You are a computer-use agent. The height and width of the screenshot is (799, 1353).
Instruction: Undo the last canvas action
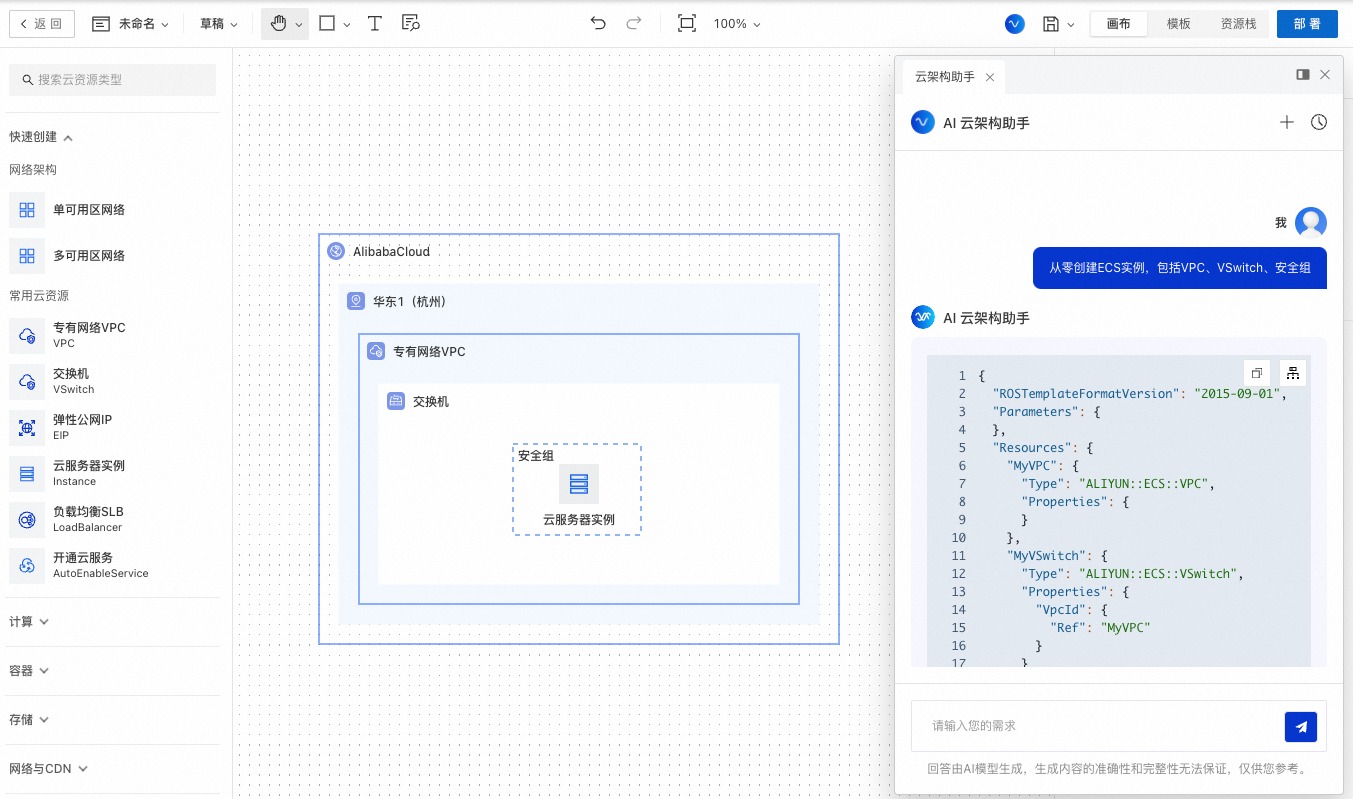click(x=598, y=24)
